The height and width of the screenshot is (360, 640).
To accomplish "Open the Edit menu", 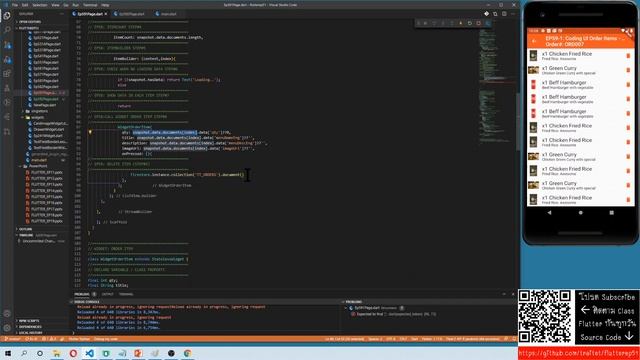I will coord(25,5).
